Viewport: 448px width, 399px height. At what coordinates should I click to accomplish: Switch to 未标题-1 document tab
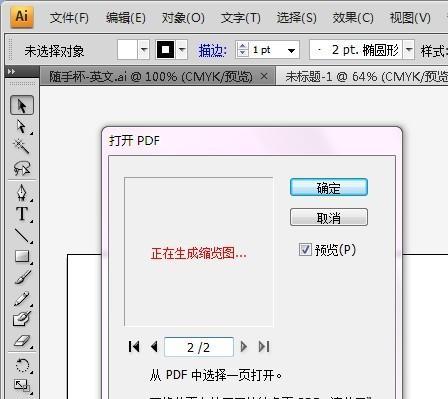(x=363, y=77)
